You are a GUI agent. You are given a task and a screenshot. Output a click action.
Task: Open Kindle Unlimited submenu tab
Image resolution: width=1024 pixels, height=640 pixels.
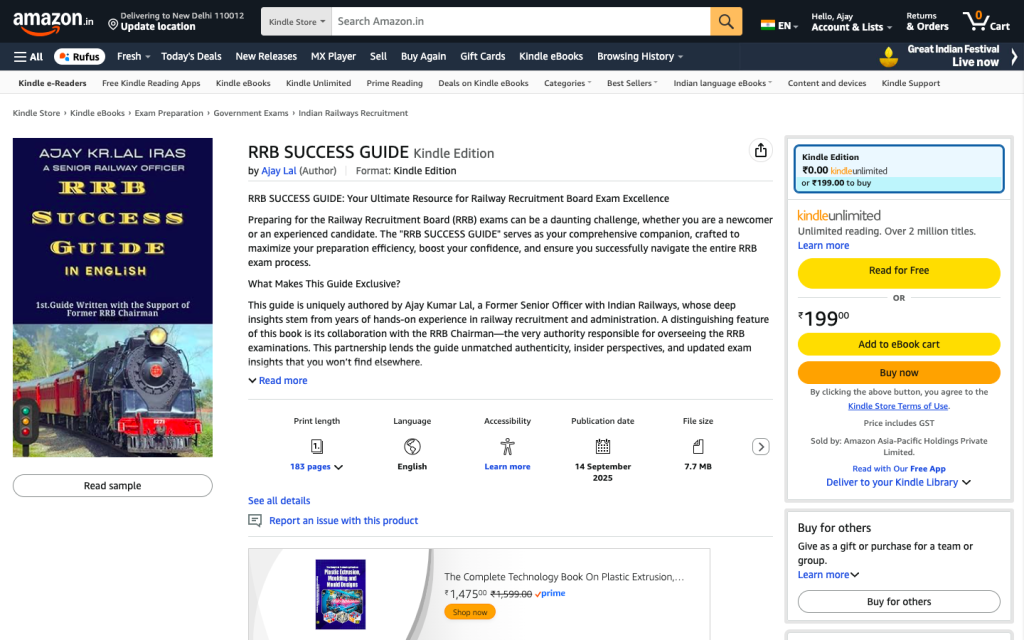click(x=318, y=83)
